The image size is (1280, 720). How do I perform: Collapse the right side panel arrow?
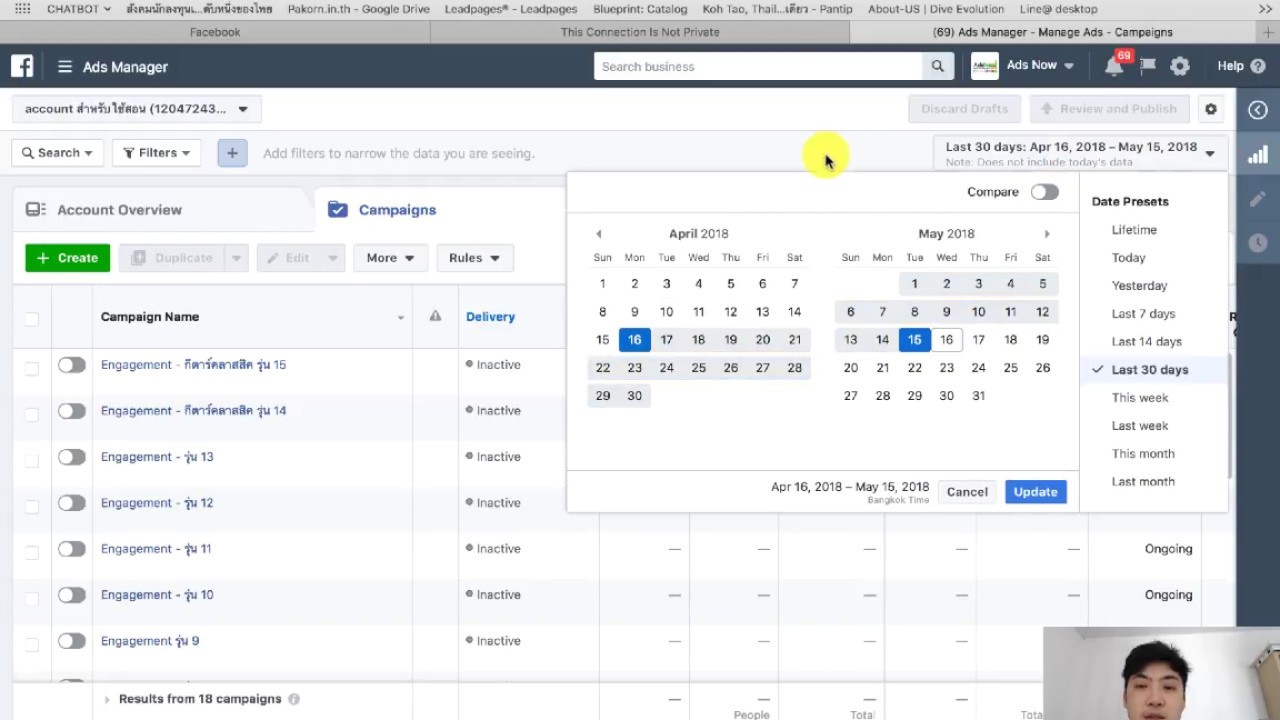[1258, 110]
